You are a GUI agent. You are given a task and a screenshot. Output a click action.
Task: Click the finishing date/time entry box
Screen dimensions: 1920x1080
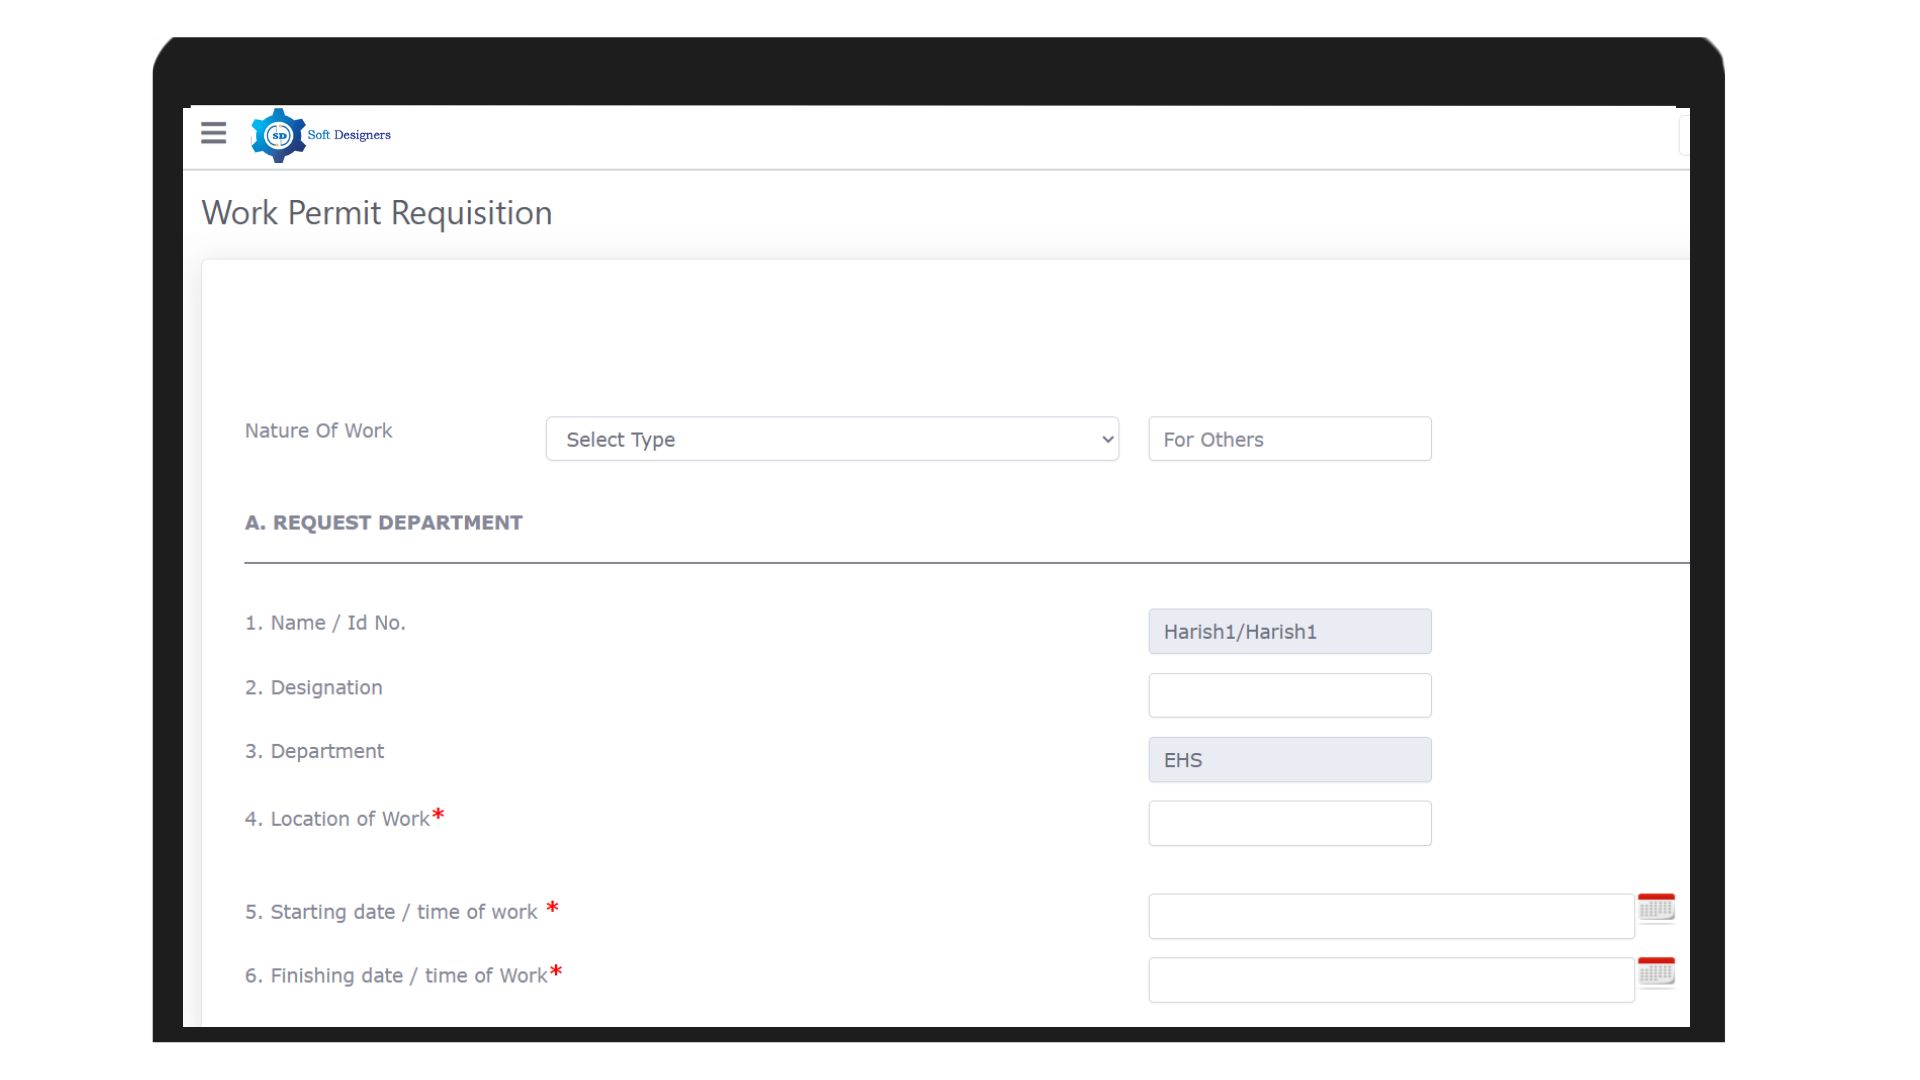pos(1390,979)
